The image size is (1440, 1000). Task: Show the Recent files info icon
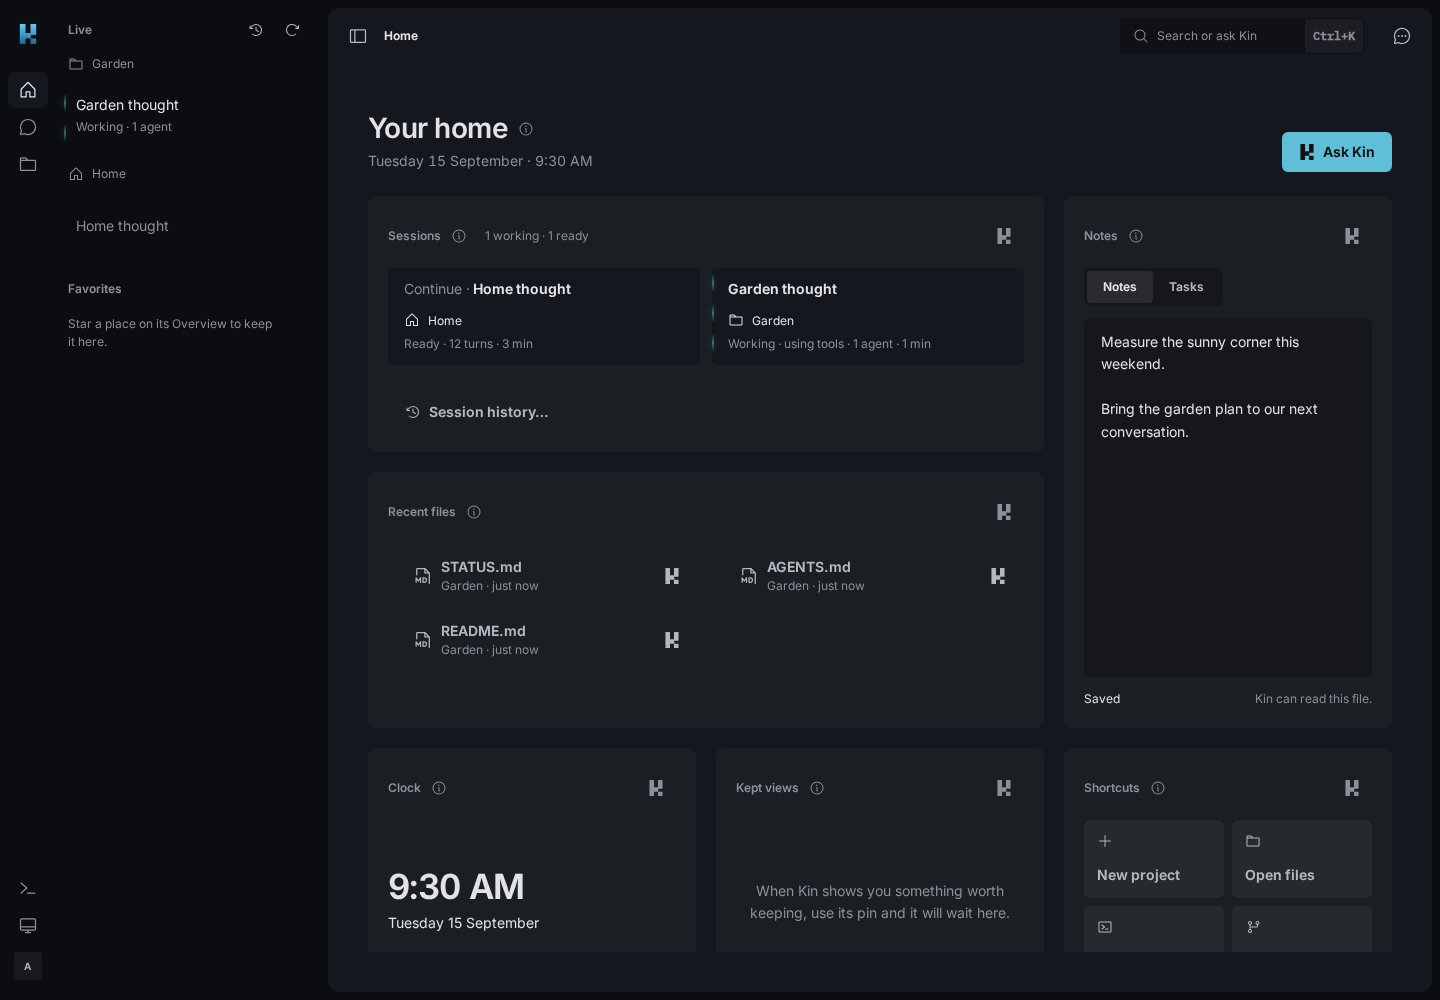(x=474, y=512)
